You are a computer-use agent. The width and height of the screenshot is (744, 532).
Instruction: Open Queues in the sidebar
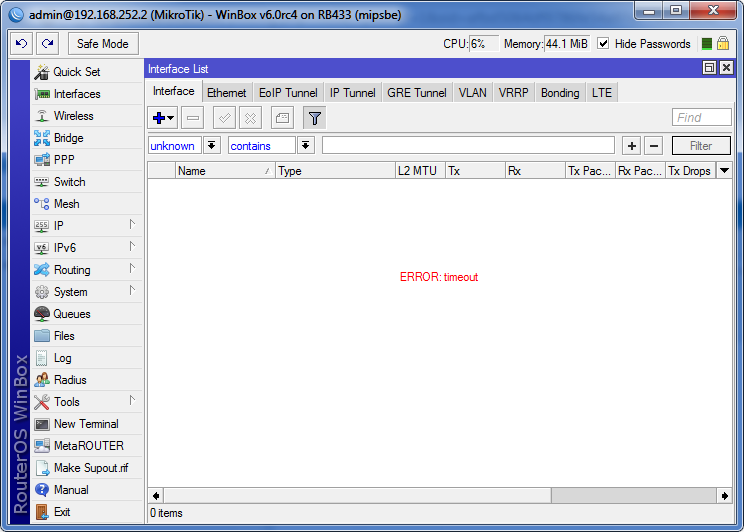point(87,314)
